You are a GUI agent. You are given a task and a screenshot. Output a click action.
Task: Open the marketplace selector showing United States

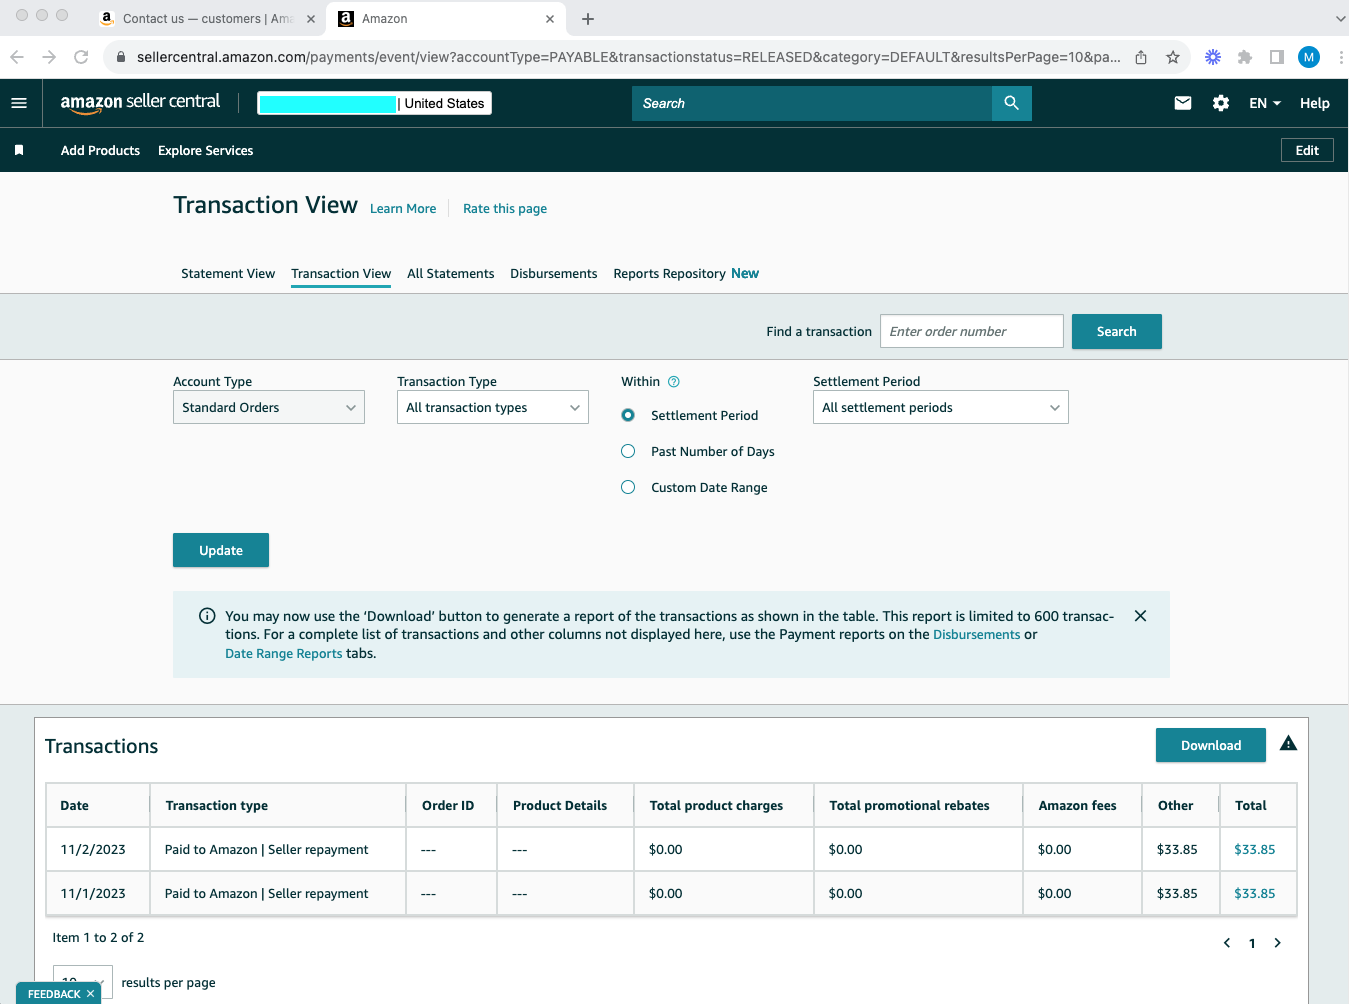point(374,103)
